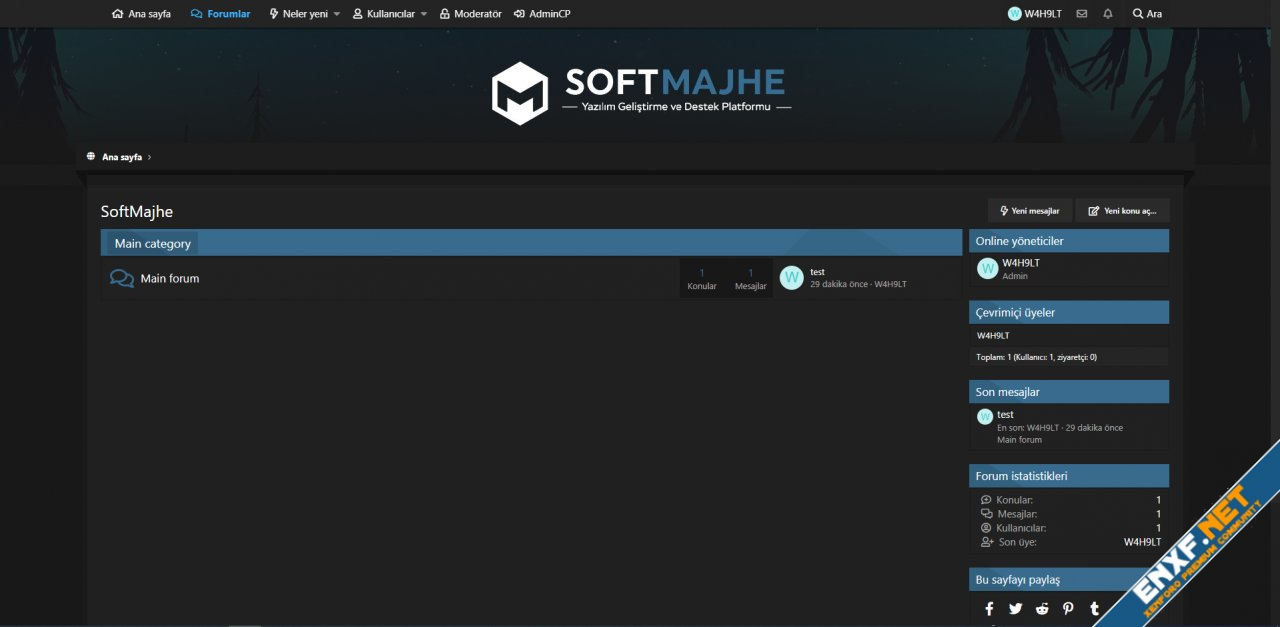Screen dimensions: 1280x627
Task: Click the avatar beside the latest test post
Action: [792, 278]
